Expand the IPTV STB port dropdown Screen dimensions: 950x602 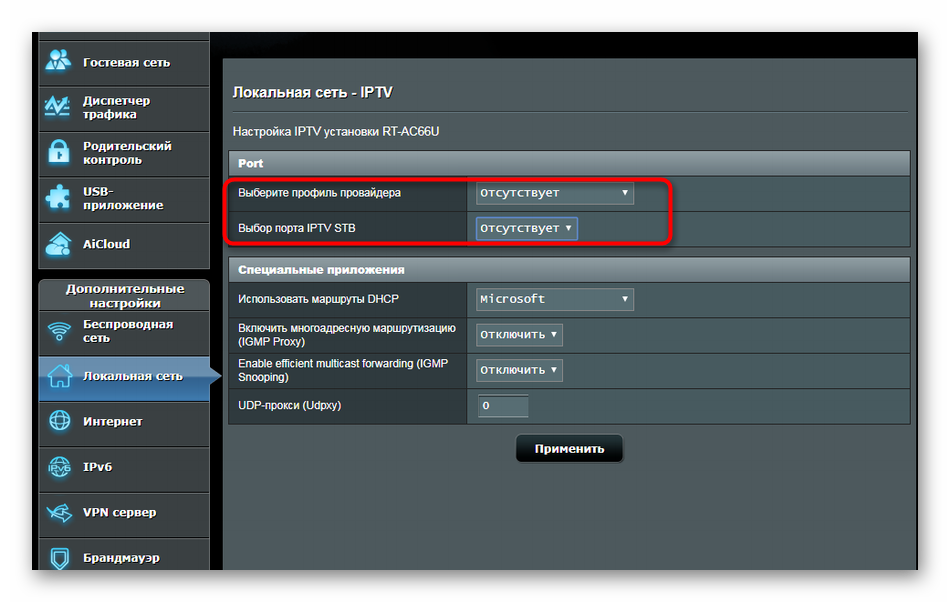(x=526, y=228)
